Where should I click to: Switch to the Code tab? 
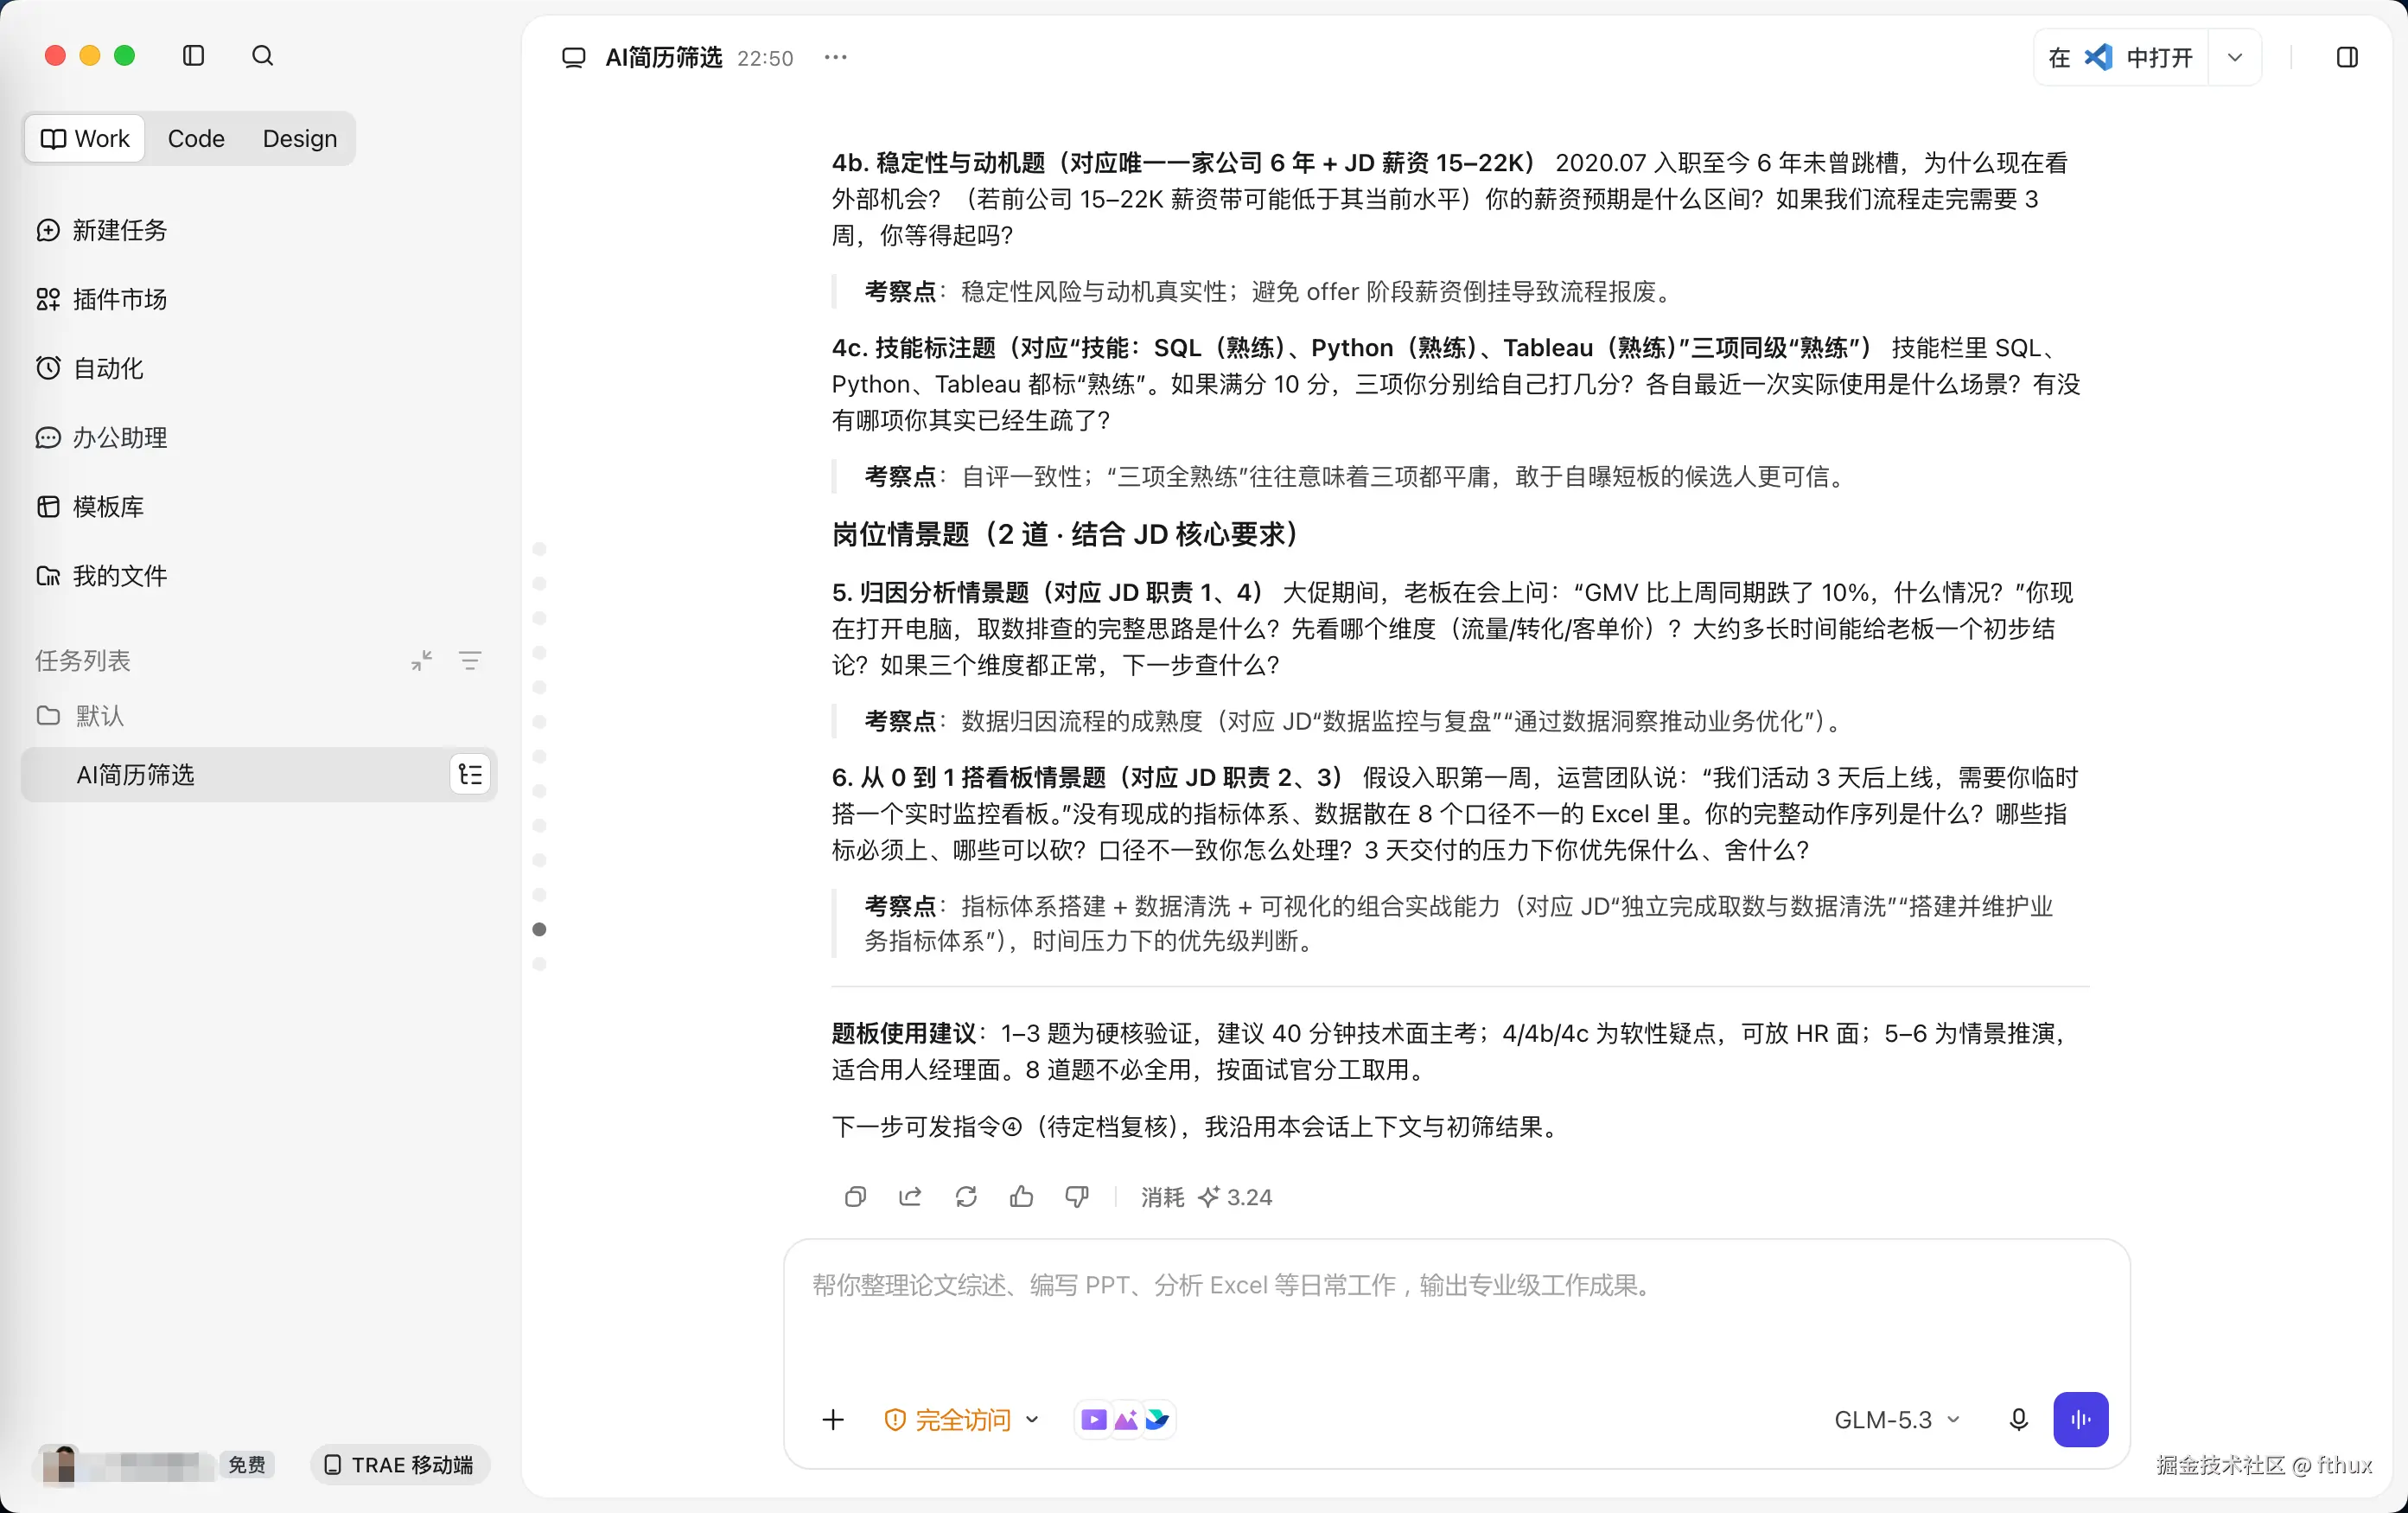[x=196, y=138]
